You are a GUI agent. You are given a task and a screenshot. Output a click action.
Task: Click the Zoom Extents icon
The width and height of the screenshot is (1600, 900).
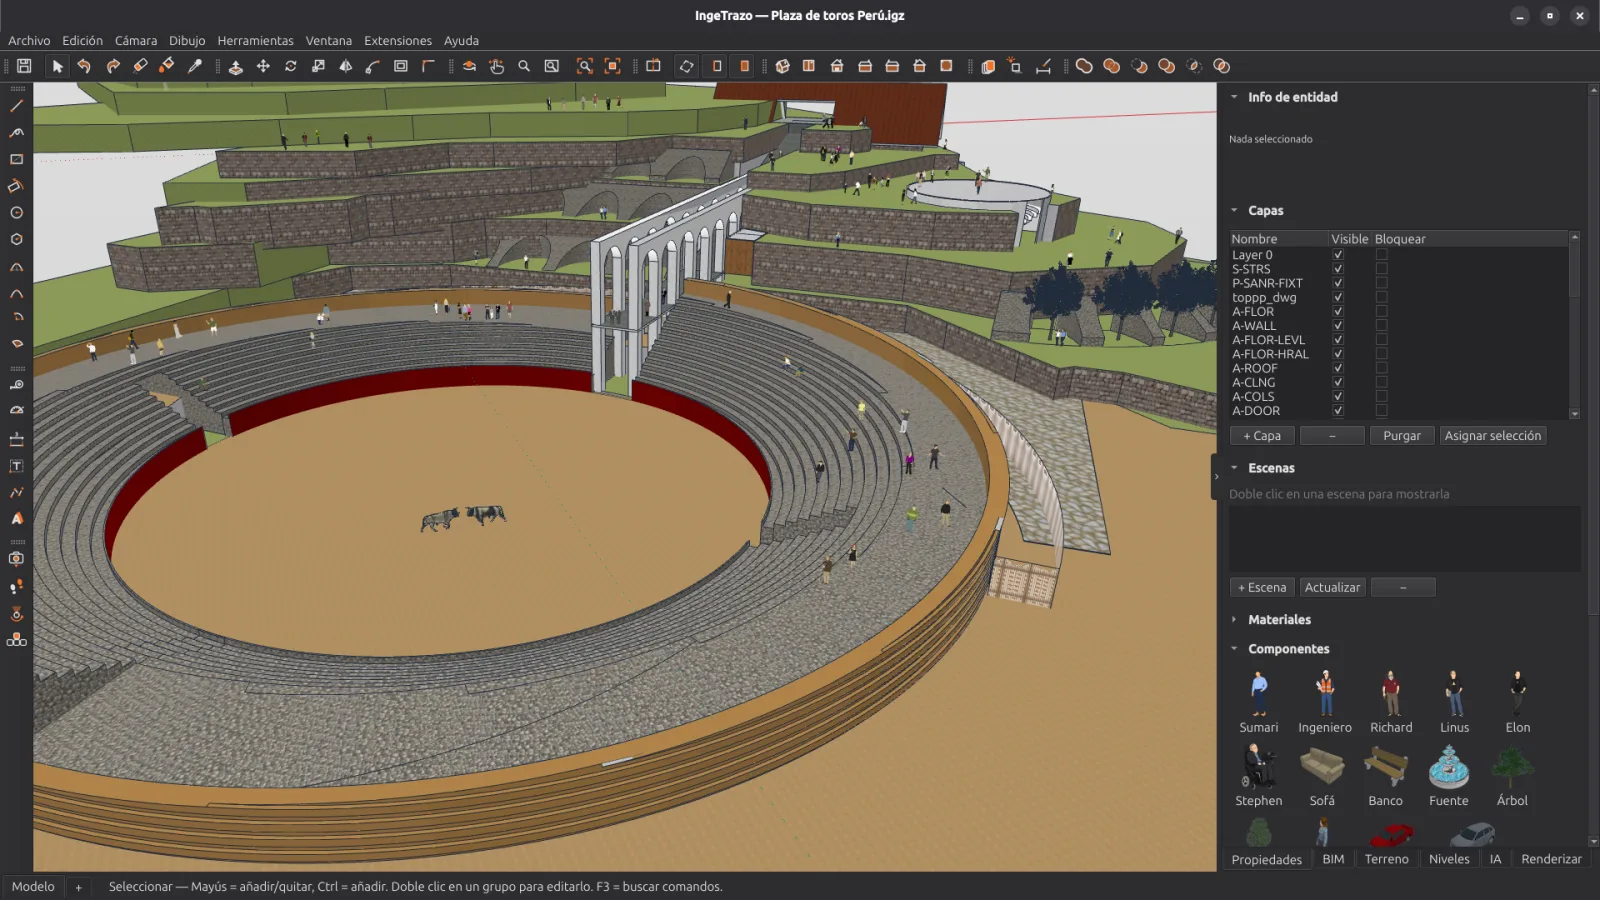[585, 66]
